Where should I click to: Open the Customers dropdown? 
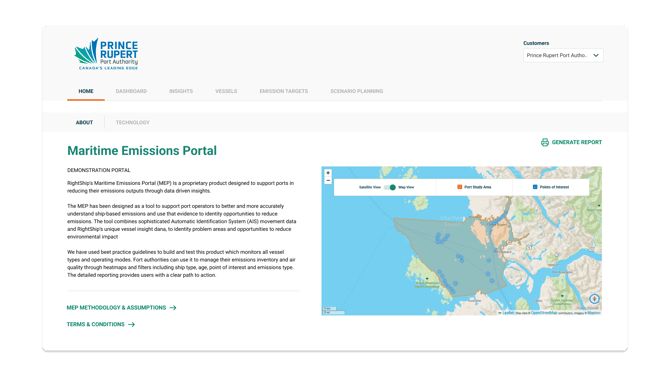(563, 56)
